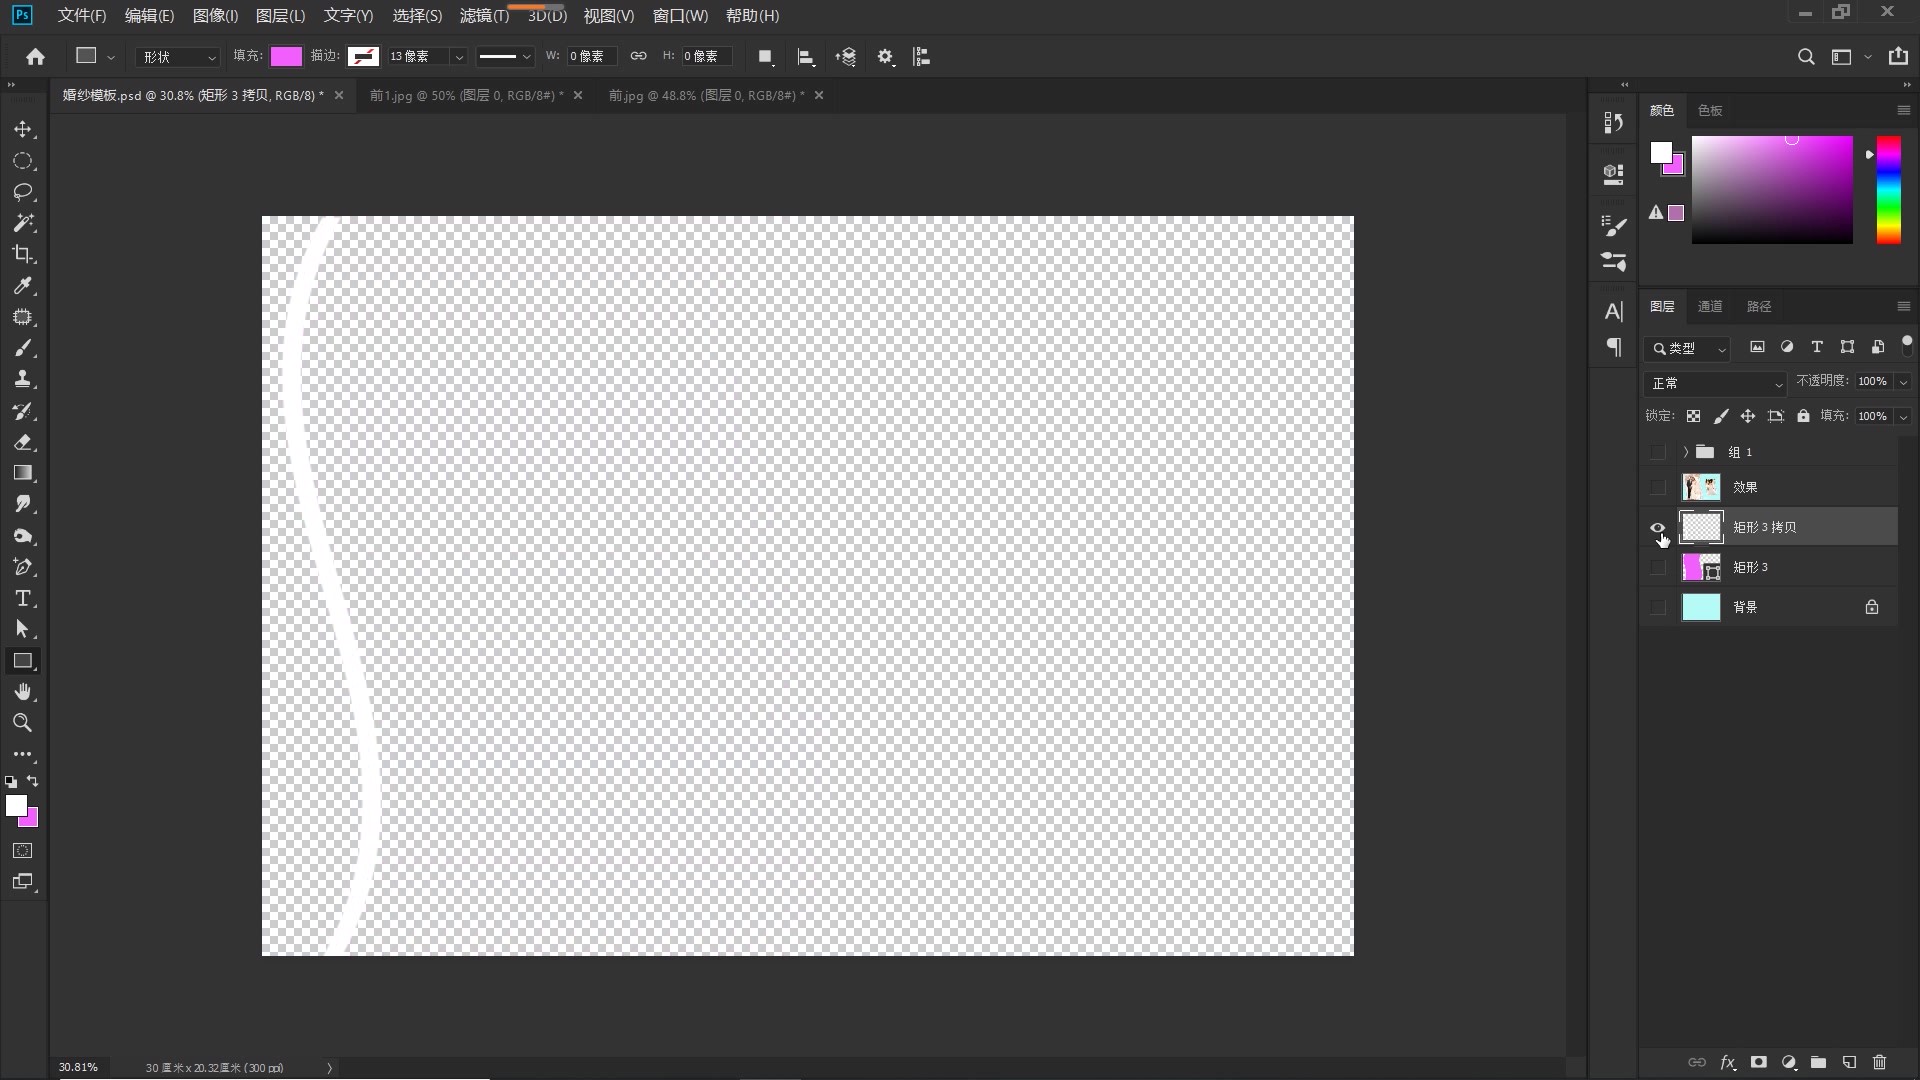
Task: Expand the 组 1 layer group
Action: 1685,452
